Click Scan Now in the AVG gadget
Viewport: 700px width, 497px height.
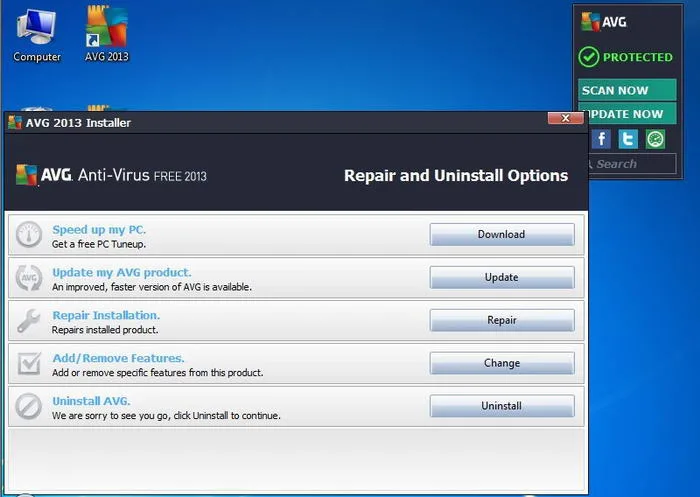click(x=627, y=90)
